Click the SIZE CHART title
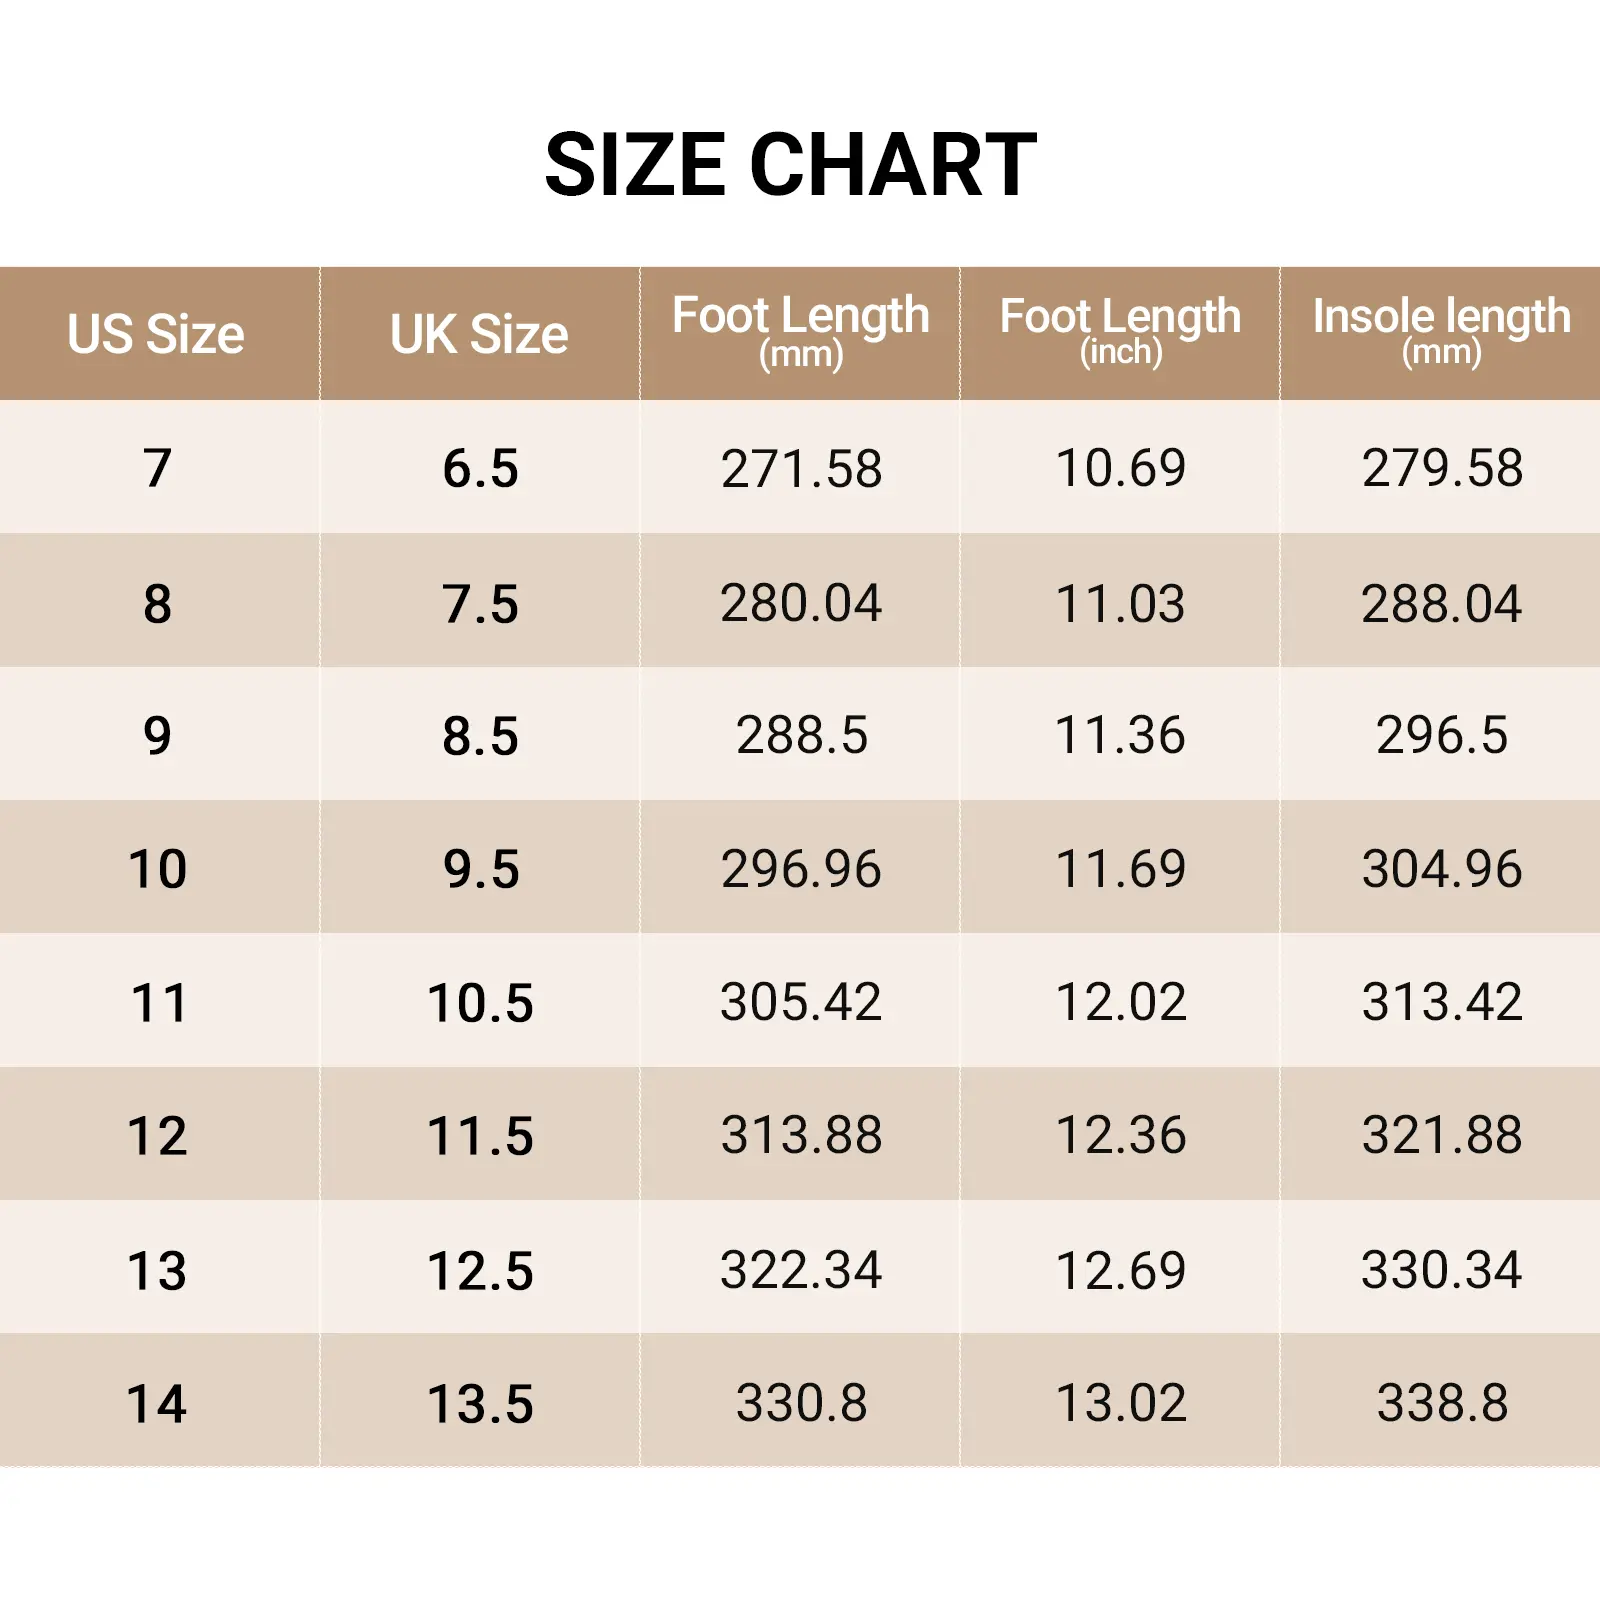The image size is (1600, 1600). (790, 165)
